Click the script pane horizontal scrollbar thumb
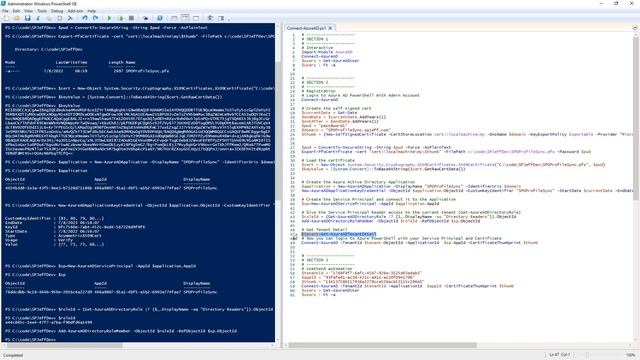Viewport: 640px width, 360px height. (382, 345)
